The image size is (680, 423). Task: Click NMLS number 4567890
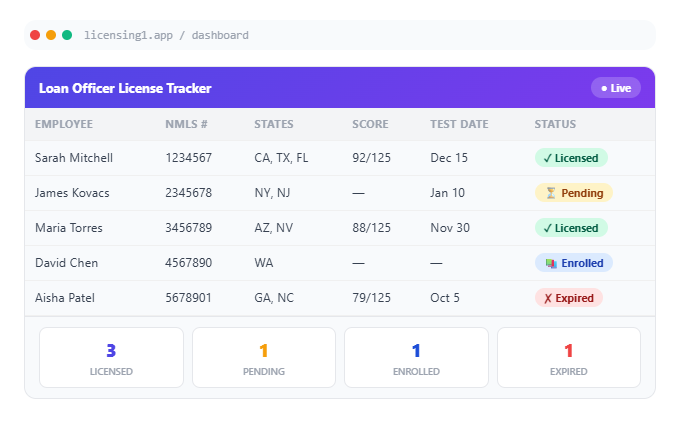click(x=189, y=263)
